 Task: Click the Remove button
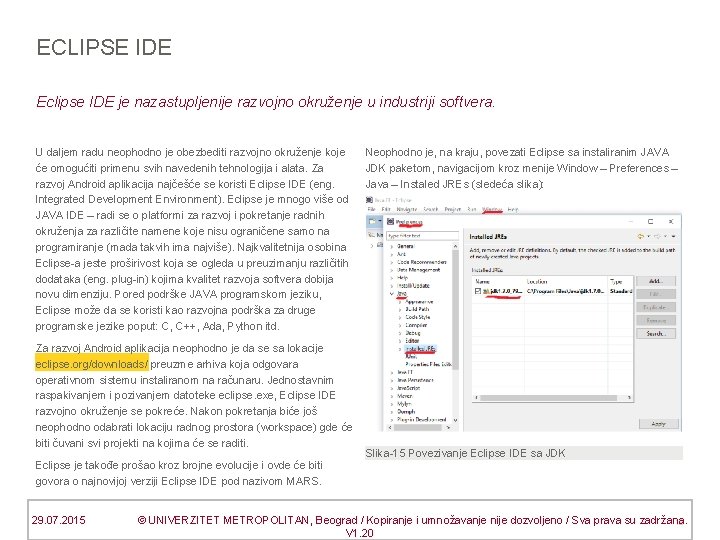click(656, 321)
